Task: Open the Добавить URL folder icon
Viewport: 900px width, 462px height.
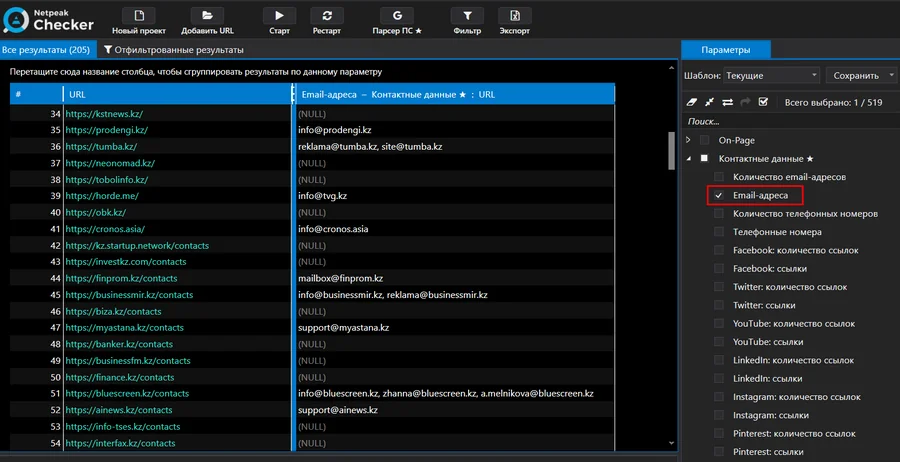Action: click(207, 16)
